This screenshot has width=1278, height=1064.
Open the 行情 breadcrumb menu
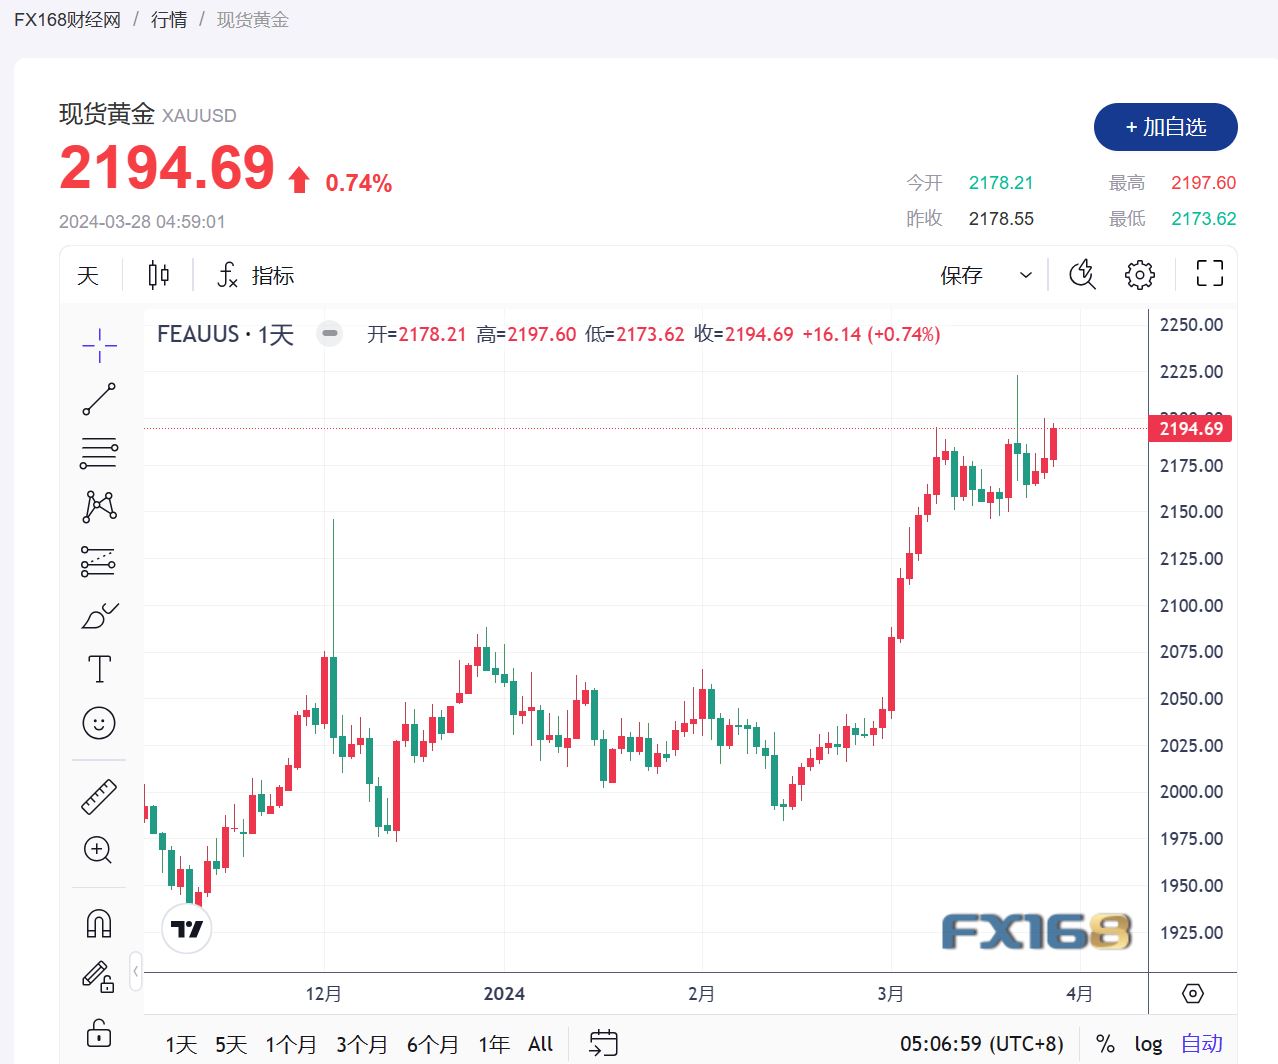tap(167, 19)
